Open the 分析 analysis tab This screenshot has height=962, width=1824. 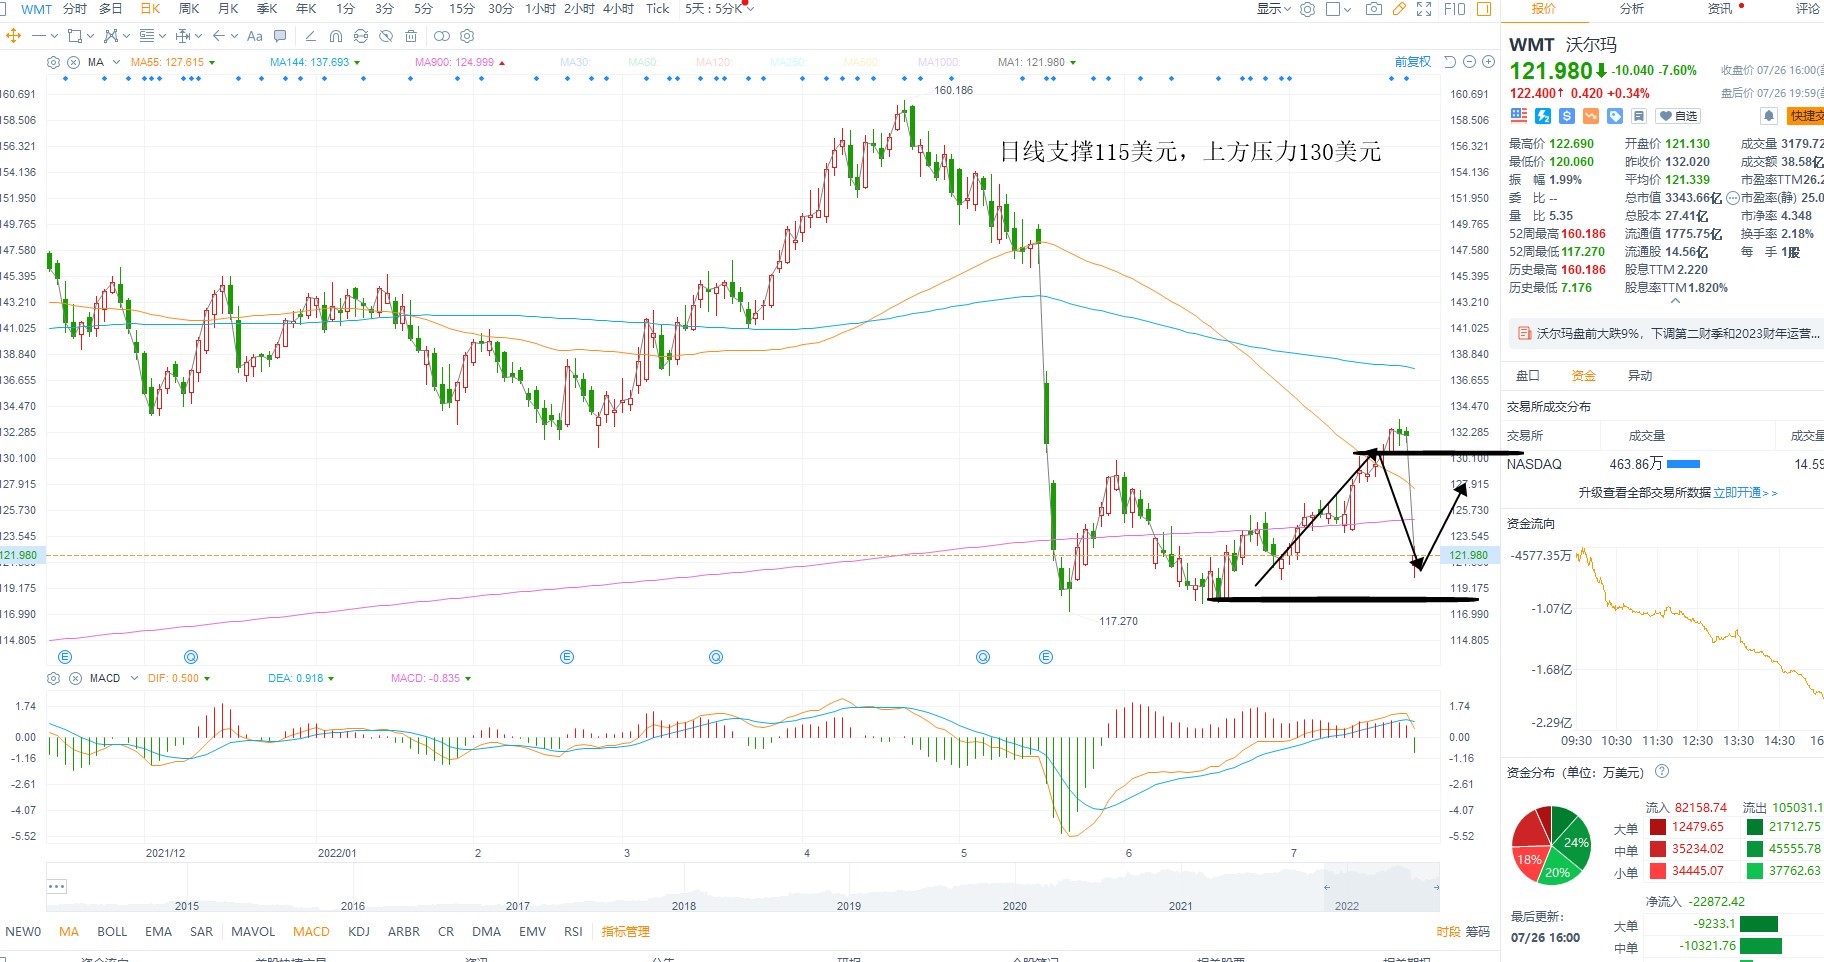pos(1632,9)
